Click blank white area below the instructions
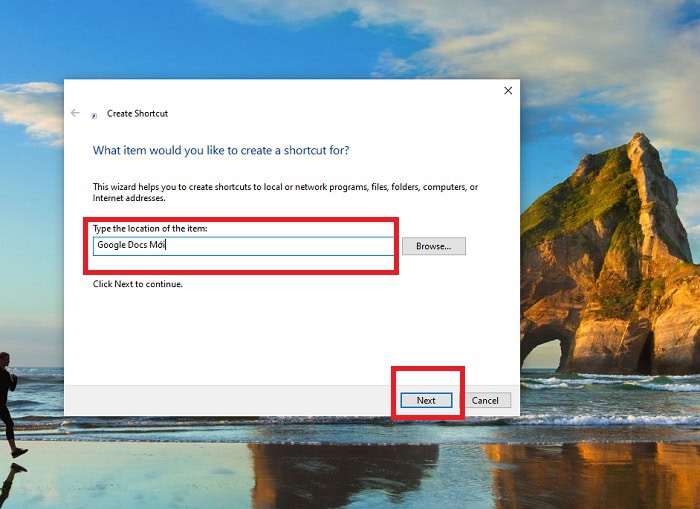Screen dimensions: 700x509 tap(290, 330)
